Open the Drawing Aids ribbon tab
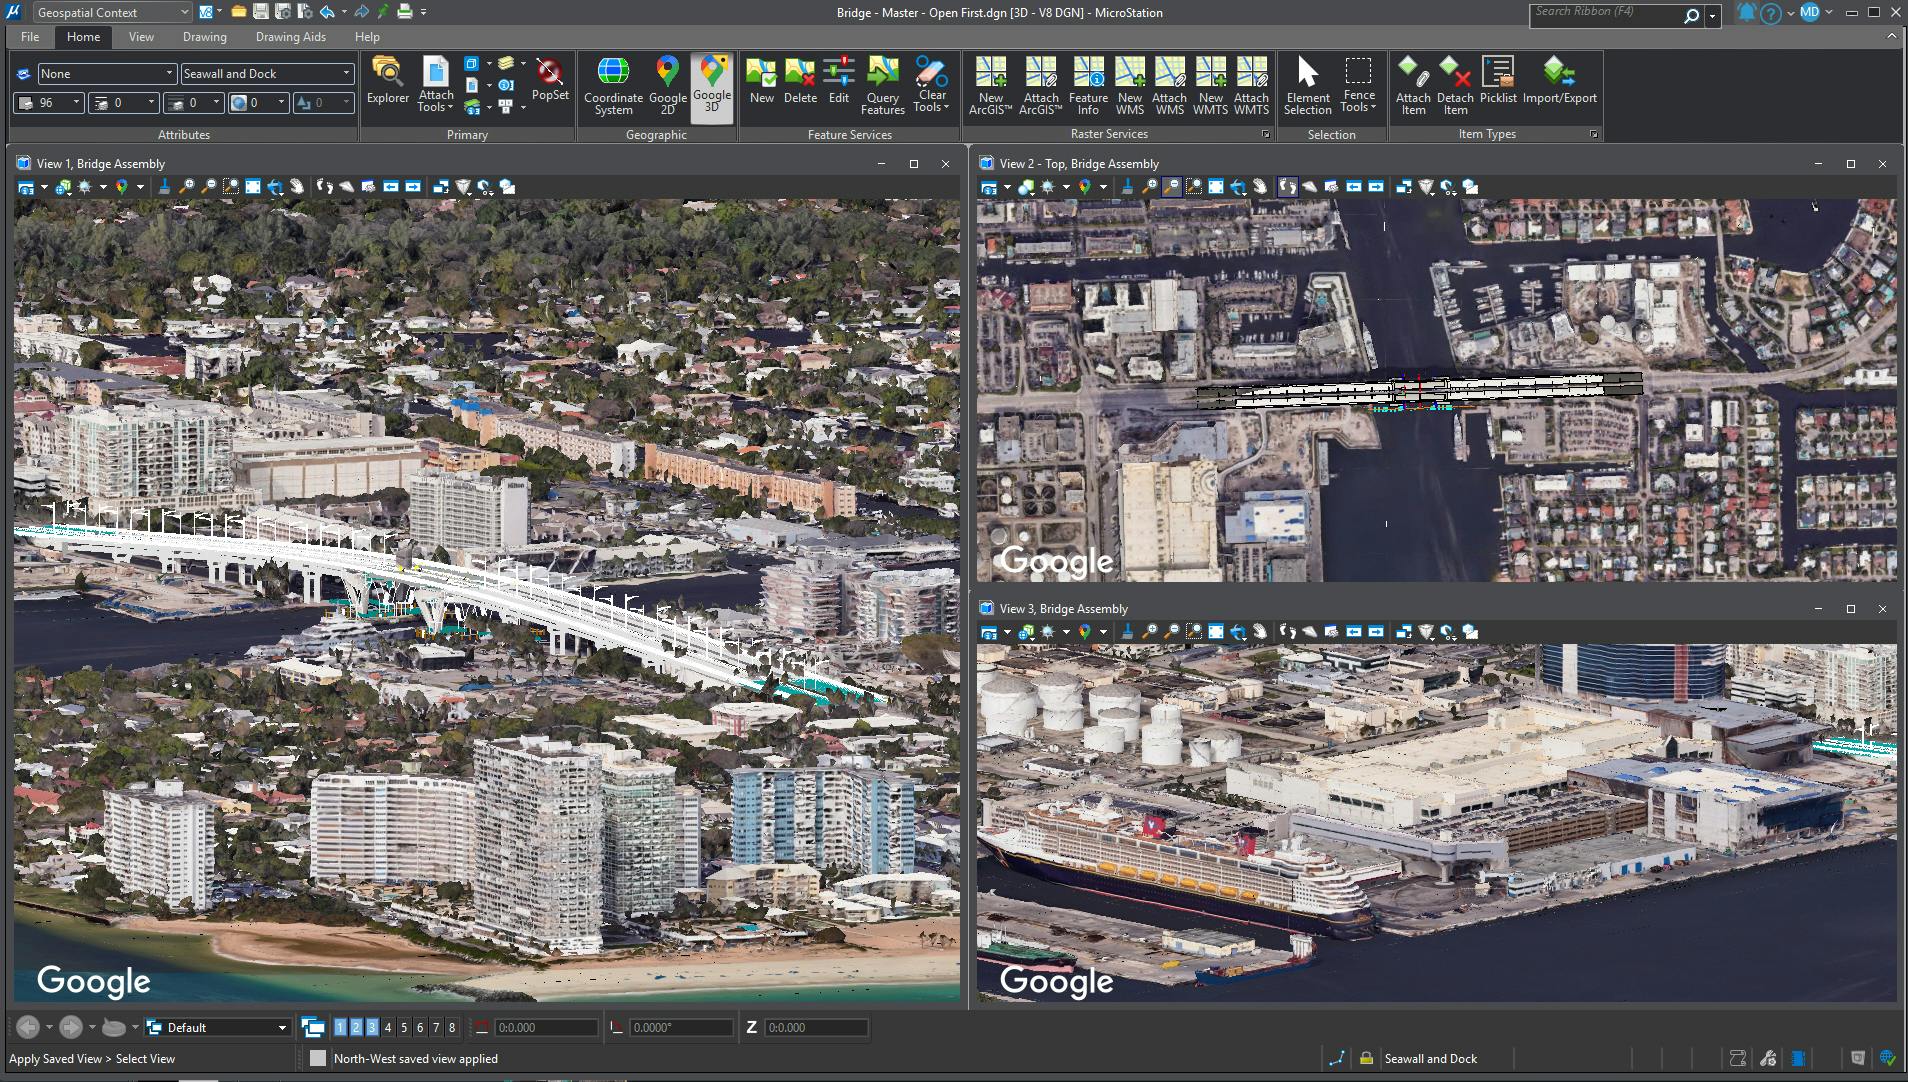The height and width of the screenshot is (1082, 1908). 290,37
